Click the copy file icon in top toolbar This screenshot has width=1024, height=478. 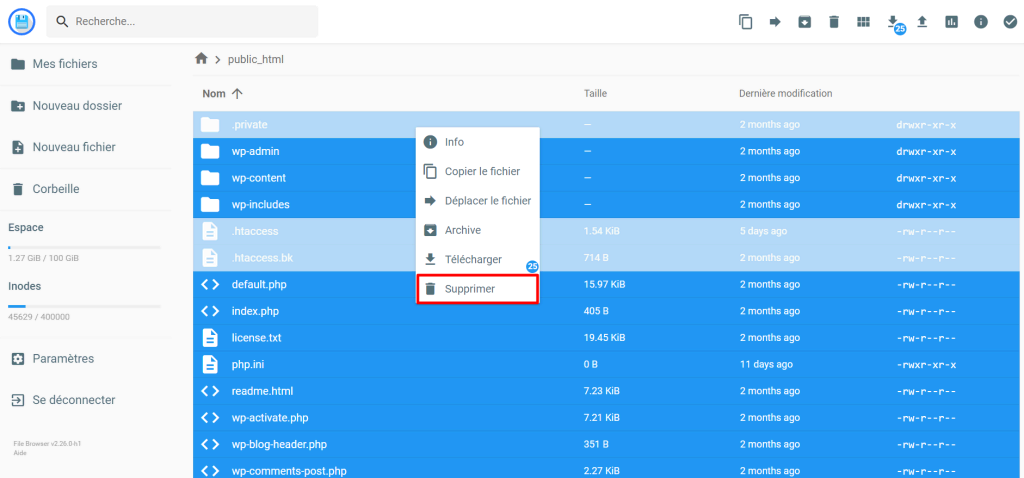click(x=745, y=22)
